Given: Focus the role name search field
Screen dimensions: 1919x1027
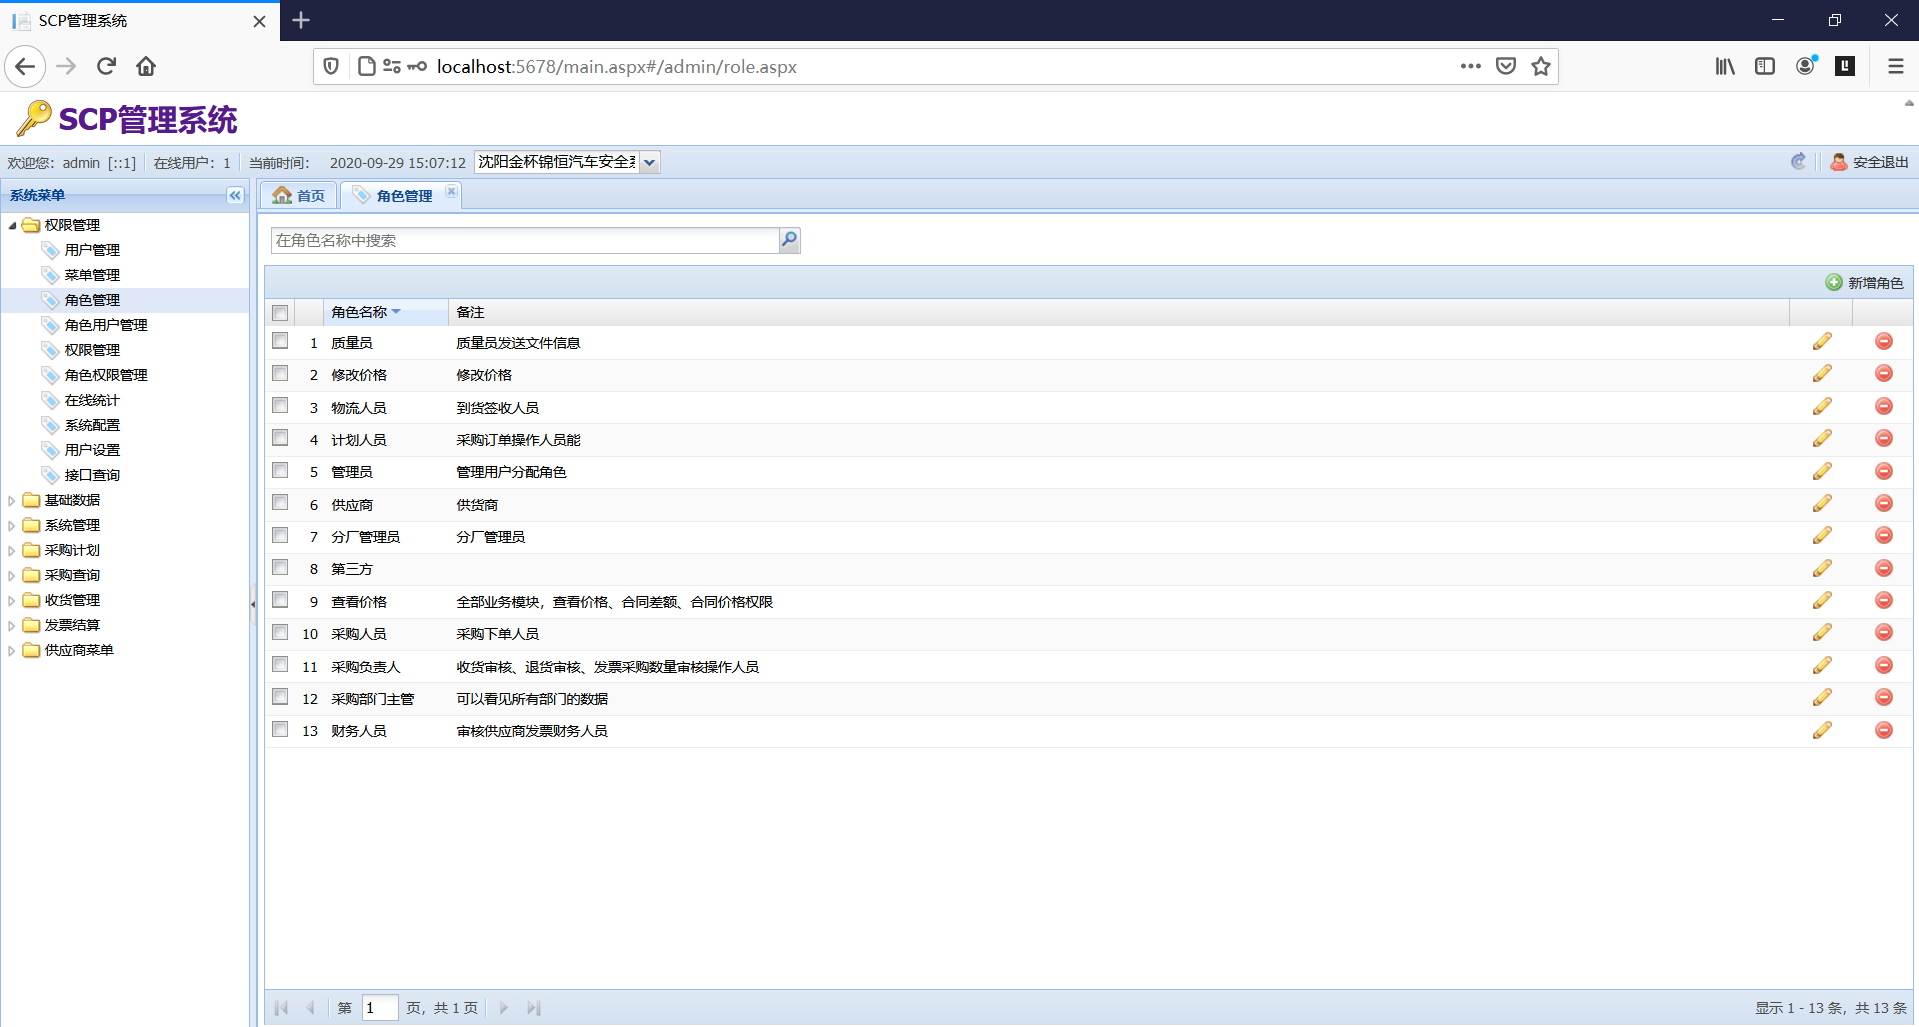Looking at the screenshot, I should click(525, 240).
